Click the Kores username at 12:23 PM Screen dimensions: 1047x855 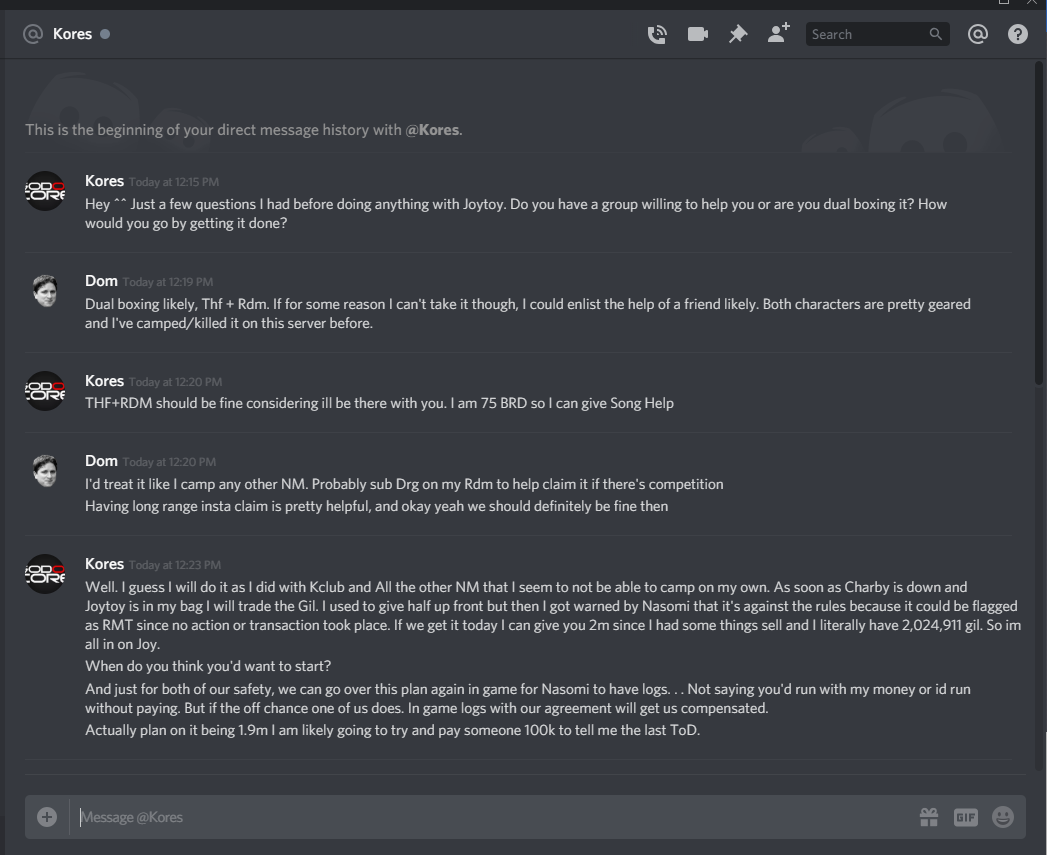click(x=104, y=564)
